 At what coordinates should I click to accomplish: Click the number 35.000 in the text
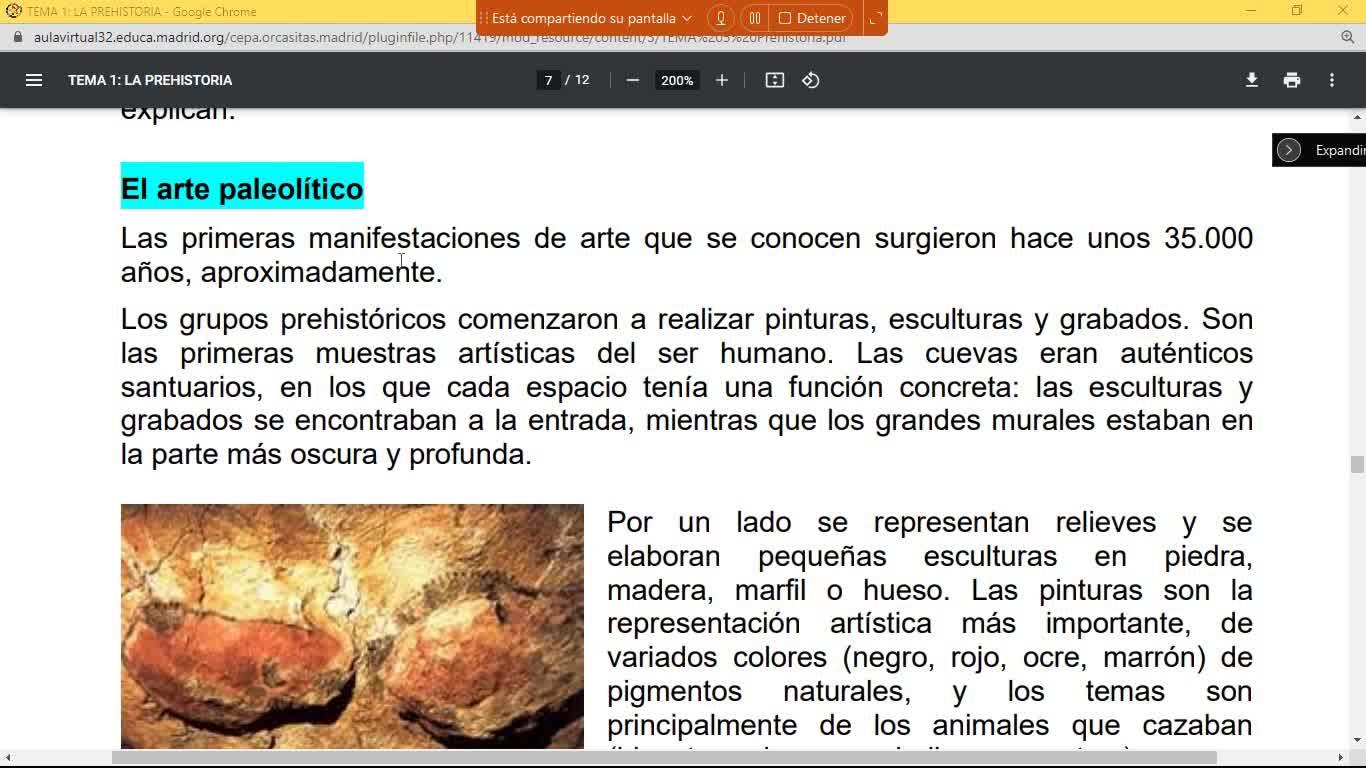point(1208,238)
